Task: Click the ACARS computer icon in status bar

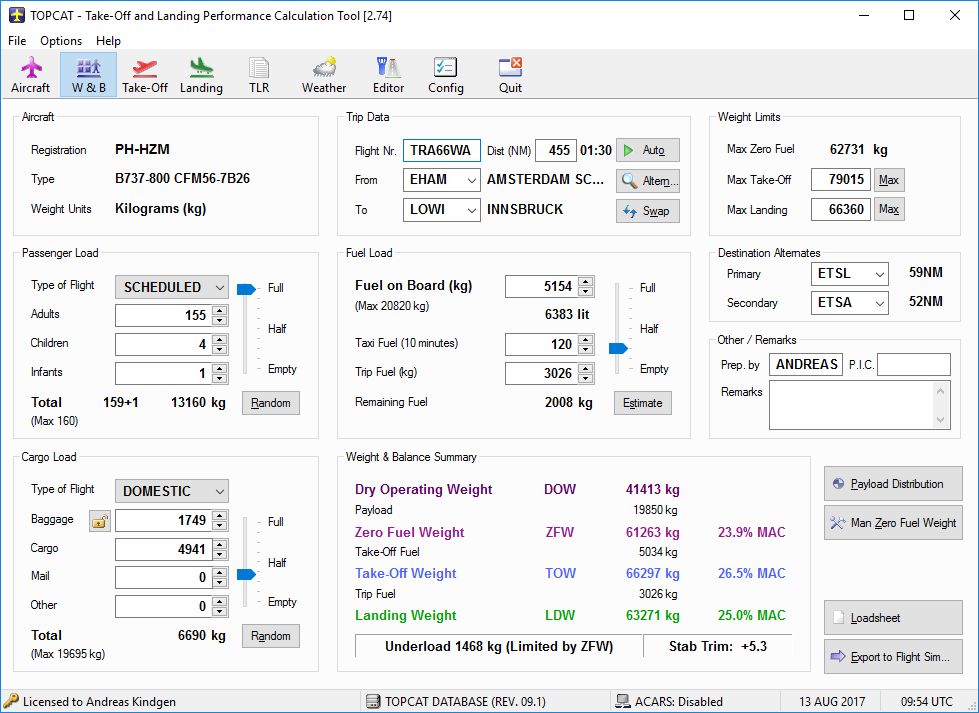Action: tap(622, 702)
